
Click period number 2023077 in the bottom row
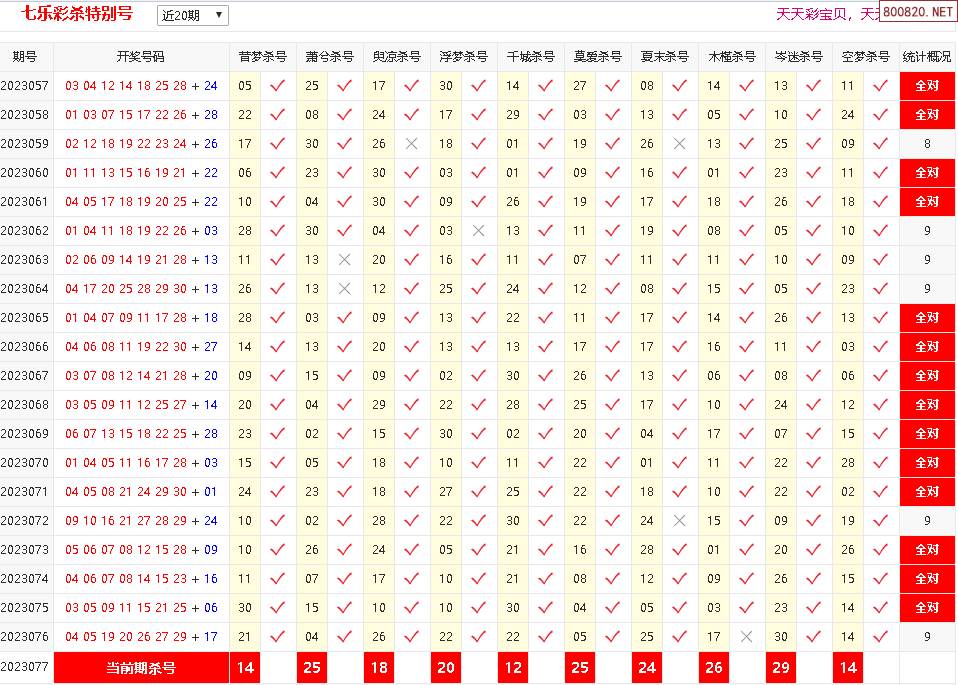tap(24, 665)
